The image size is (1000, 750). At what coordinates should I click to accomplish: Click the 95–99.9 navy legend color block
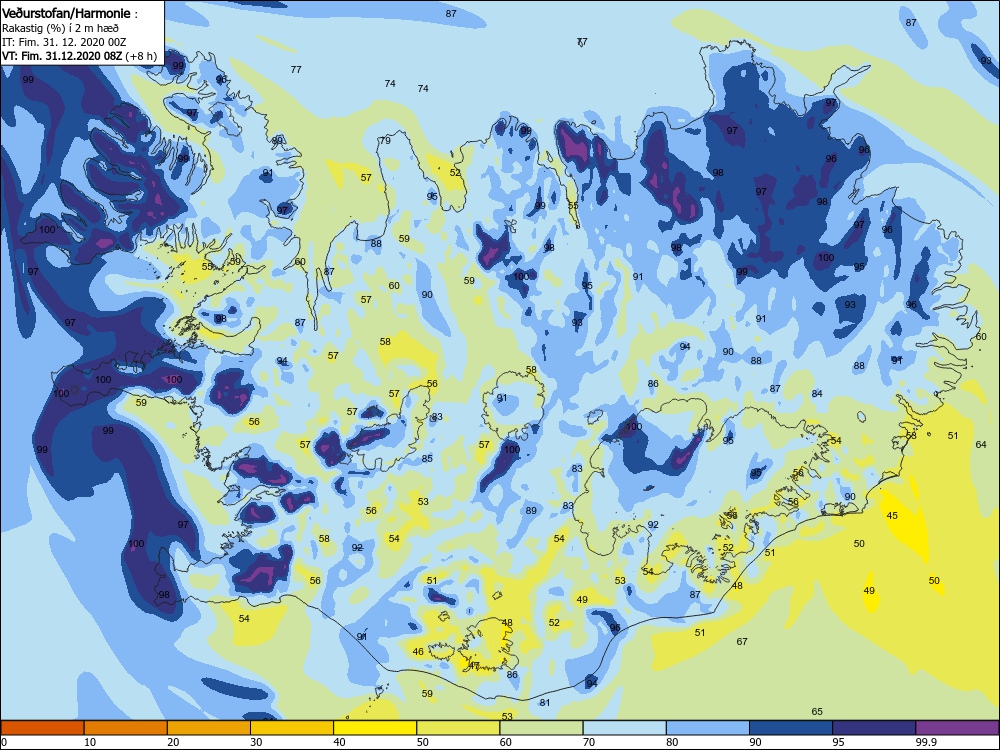click(x=874, y=728)
